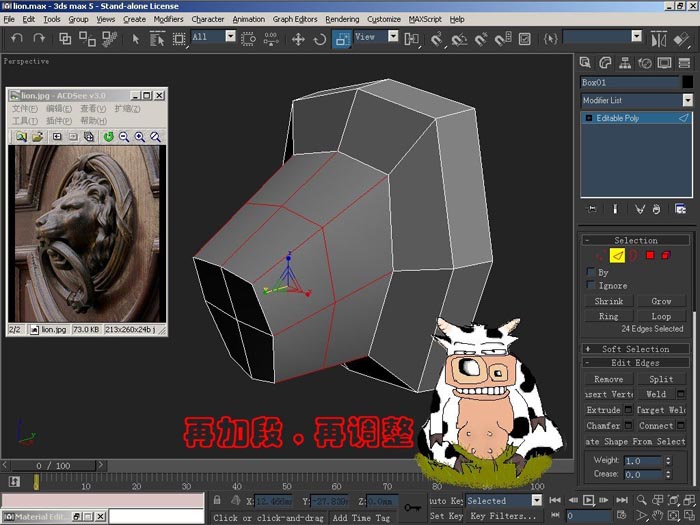Viewport: 700px width, 525px height.
Task: Open the Modify command panel tab
Action: [x=605, y=62]
